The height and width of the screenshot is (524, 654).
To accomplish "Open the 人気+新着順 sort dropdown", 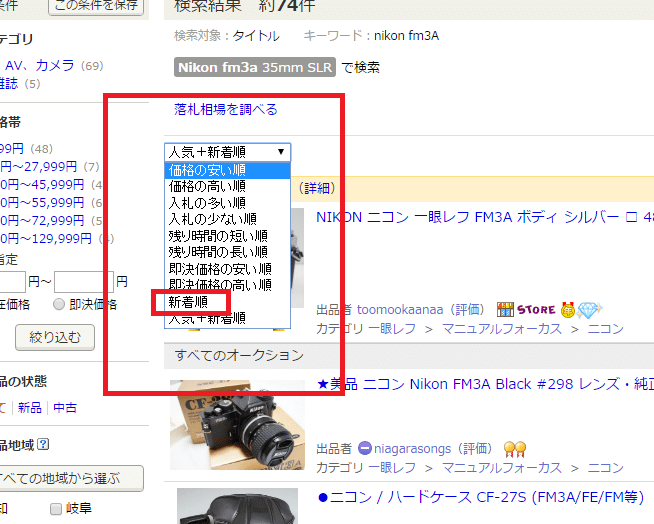I will click(227, 152).
